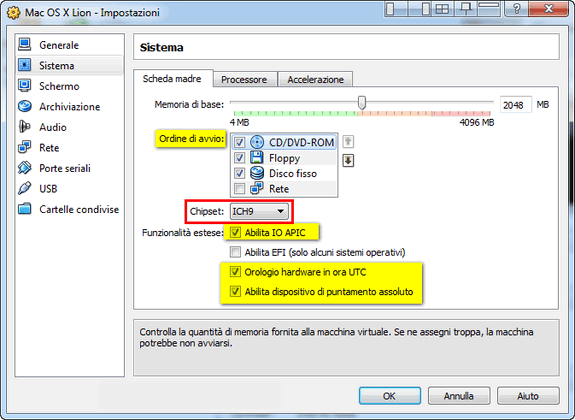Select Sistema in the sidebar
Viewport: 575px width, 420px height.
[x=70, y=66]
